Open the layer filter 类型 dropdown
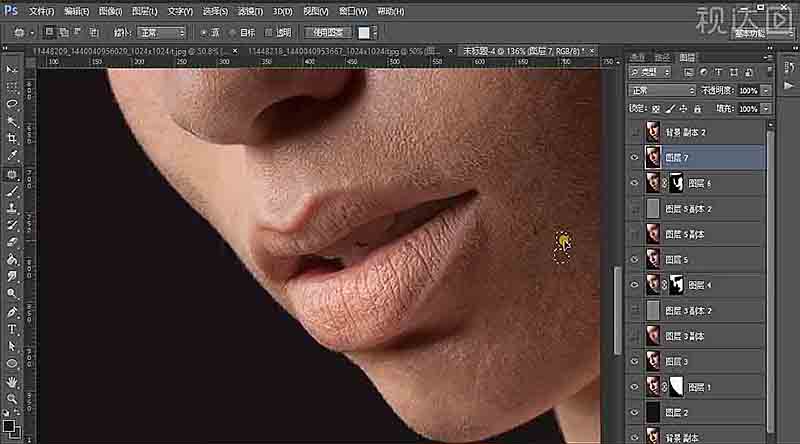 pos(650,72)
